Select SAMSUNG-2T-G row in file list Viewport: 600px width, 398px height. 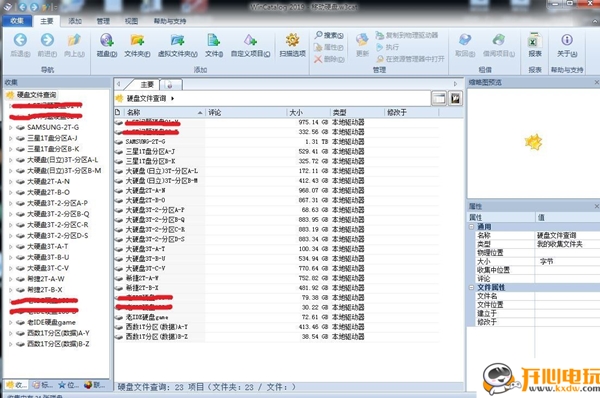277,142
